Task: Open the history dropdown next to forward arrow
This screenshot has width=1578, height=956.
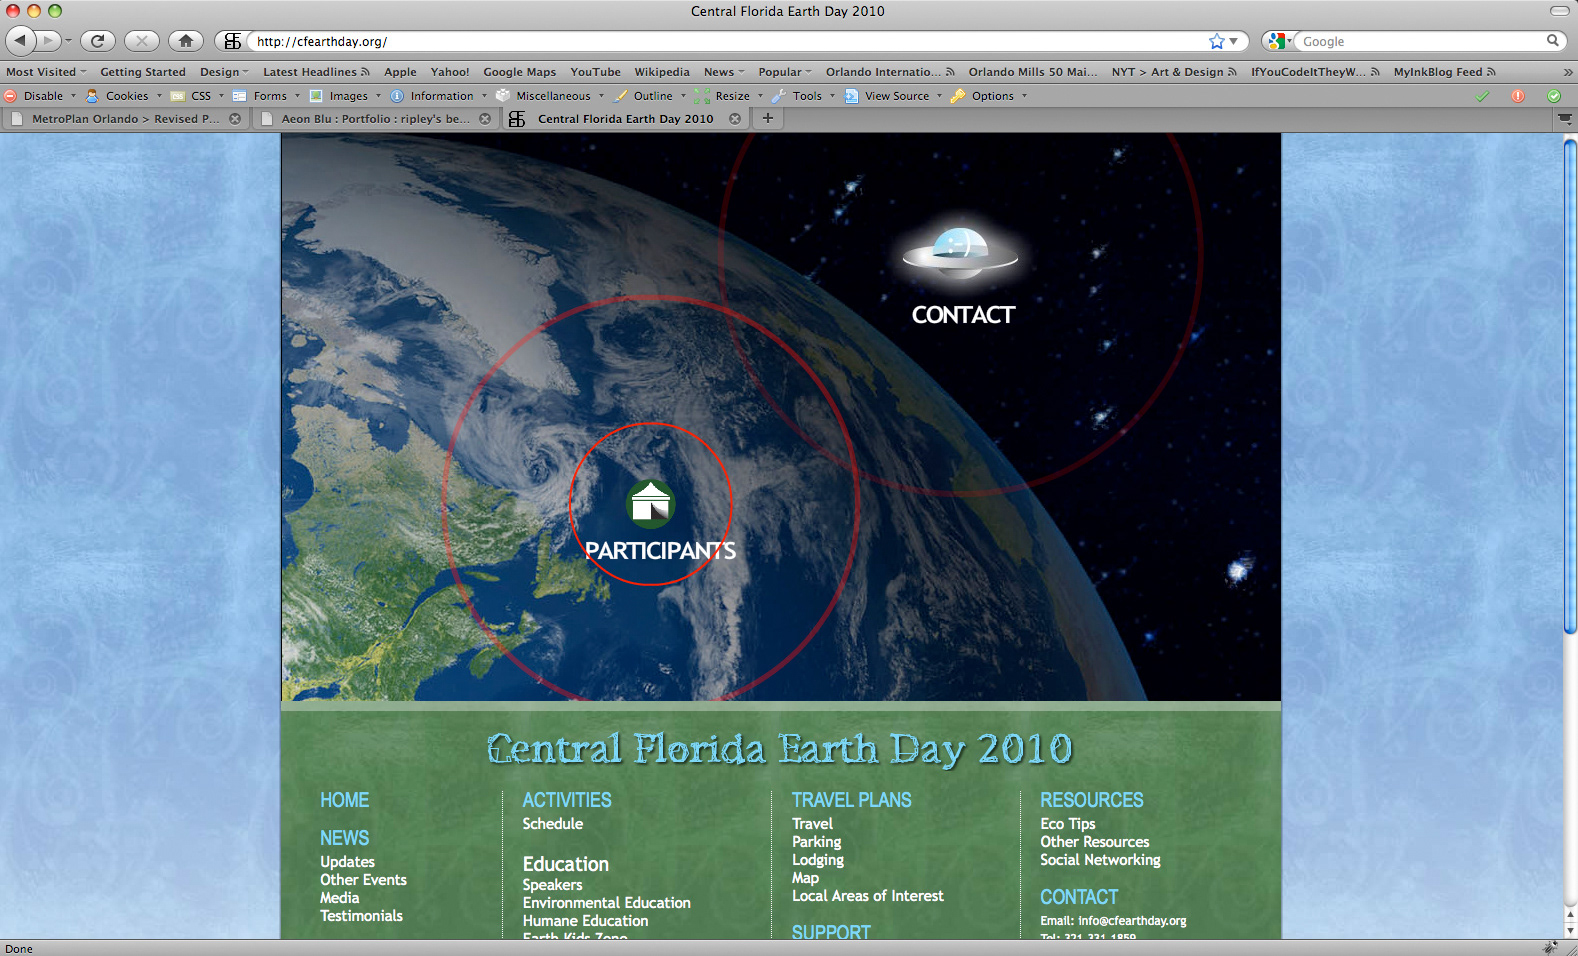Action: point(68,41)
